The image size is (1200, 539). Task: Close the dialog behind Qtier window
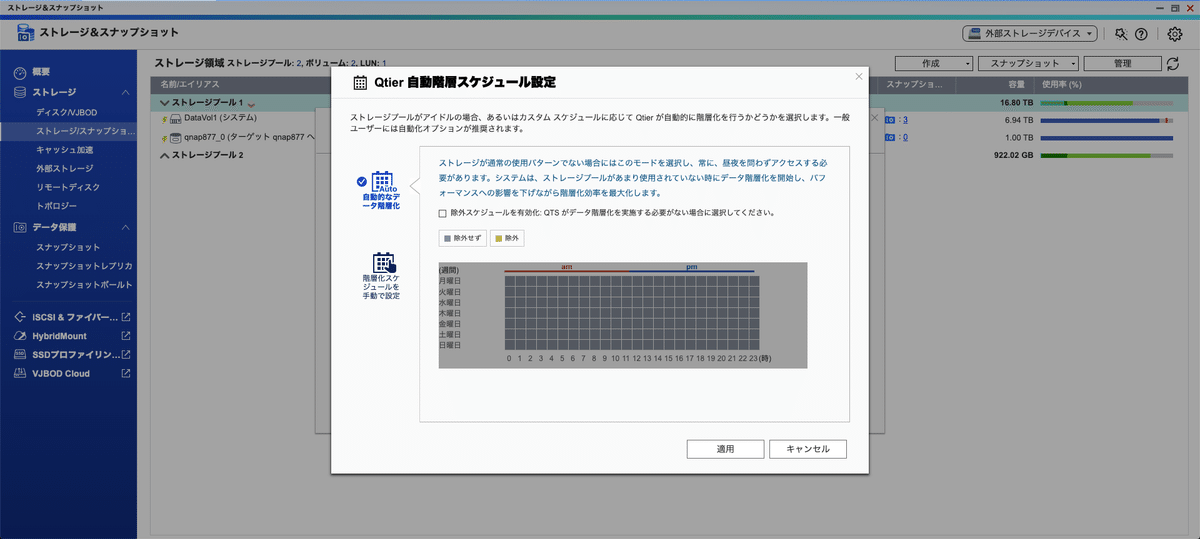(876, 117)
